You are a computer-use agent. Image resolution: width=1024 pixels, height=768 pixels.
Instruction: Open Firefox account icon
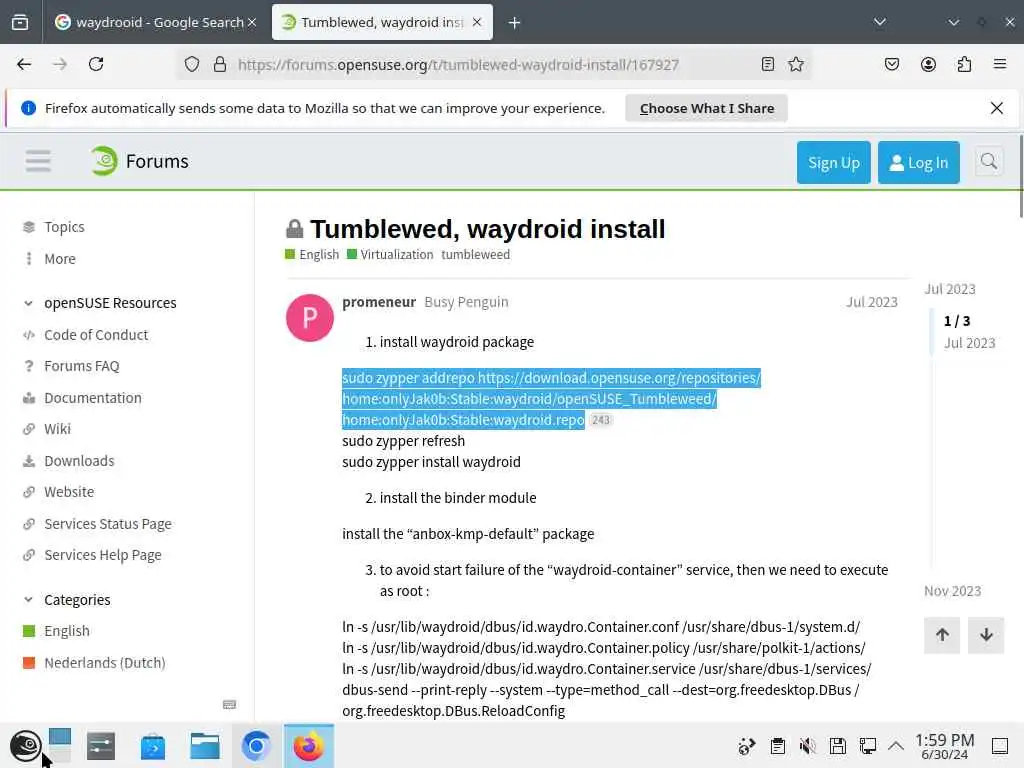tap(928, 64)
